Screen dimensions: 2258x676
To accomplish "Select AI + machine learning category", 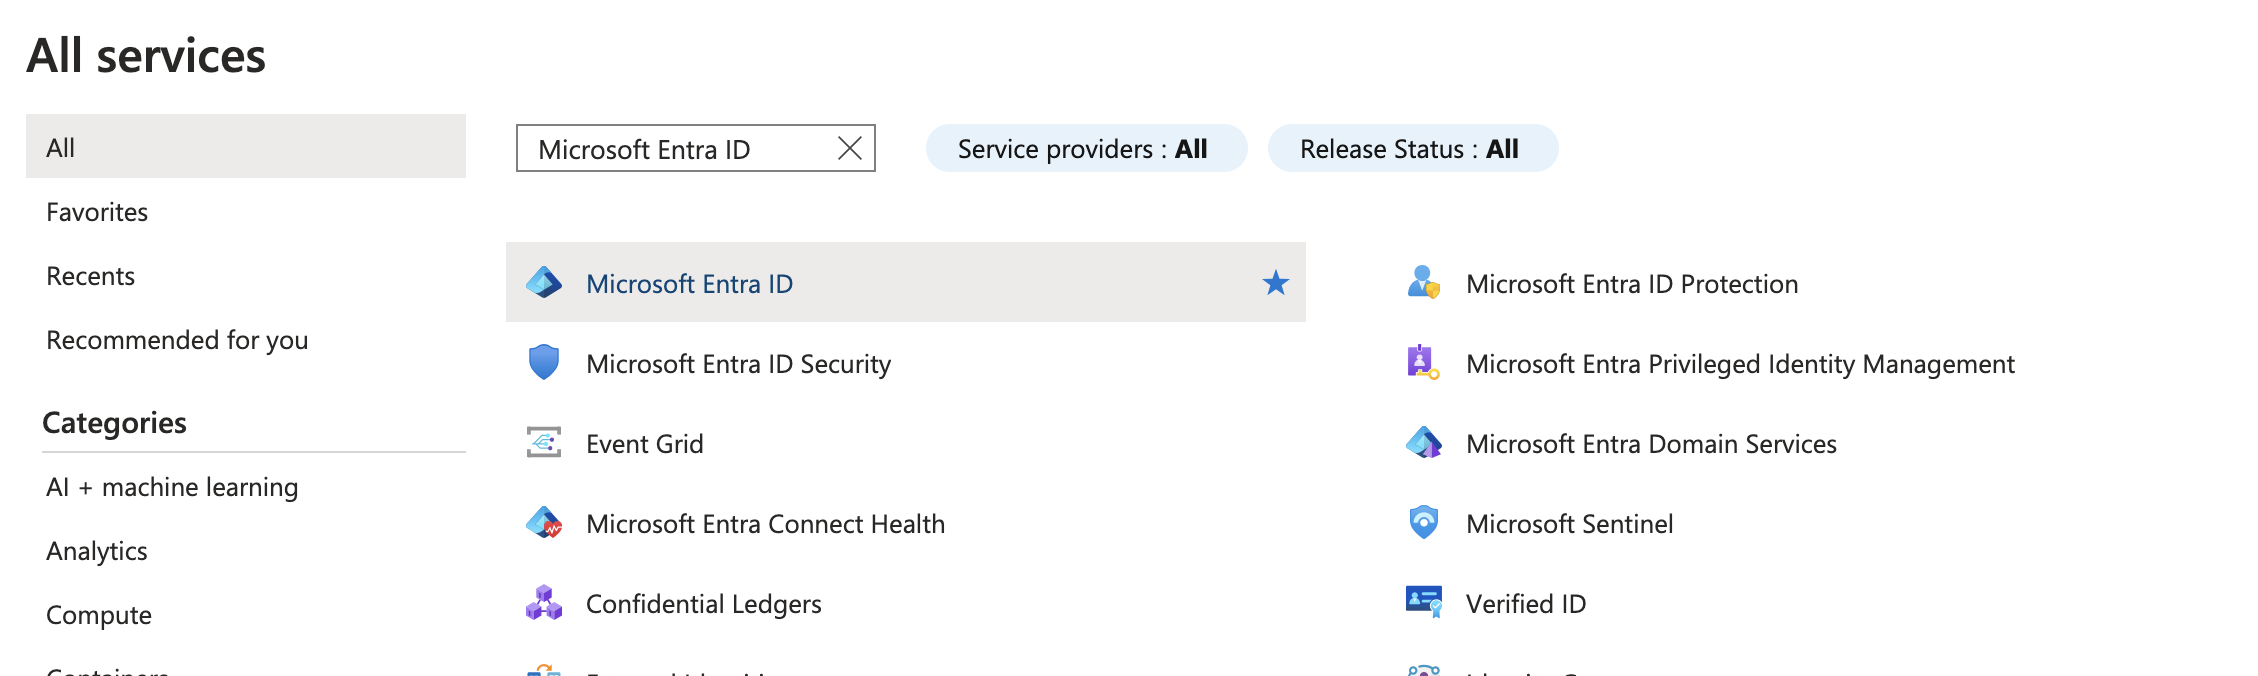I will pos(172,487).
